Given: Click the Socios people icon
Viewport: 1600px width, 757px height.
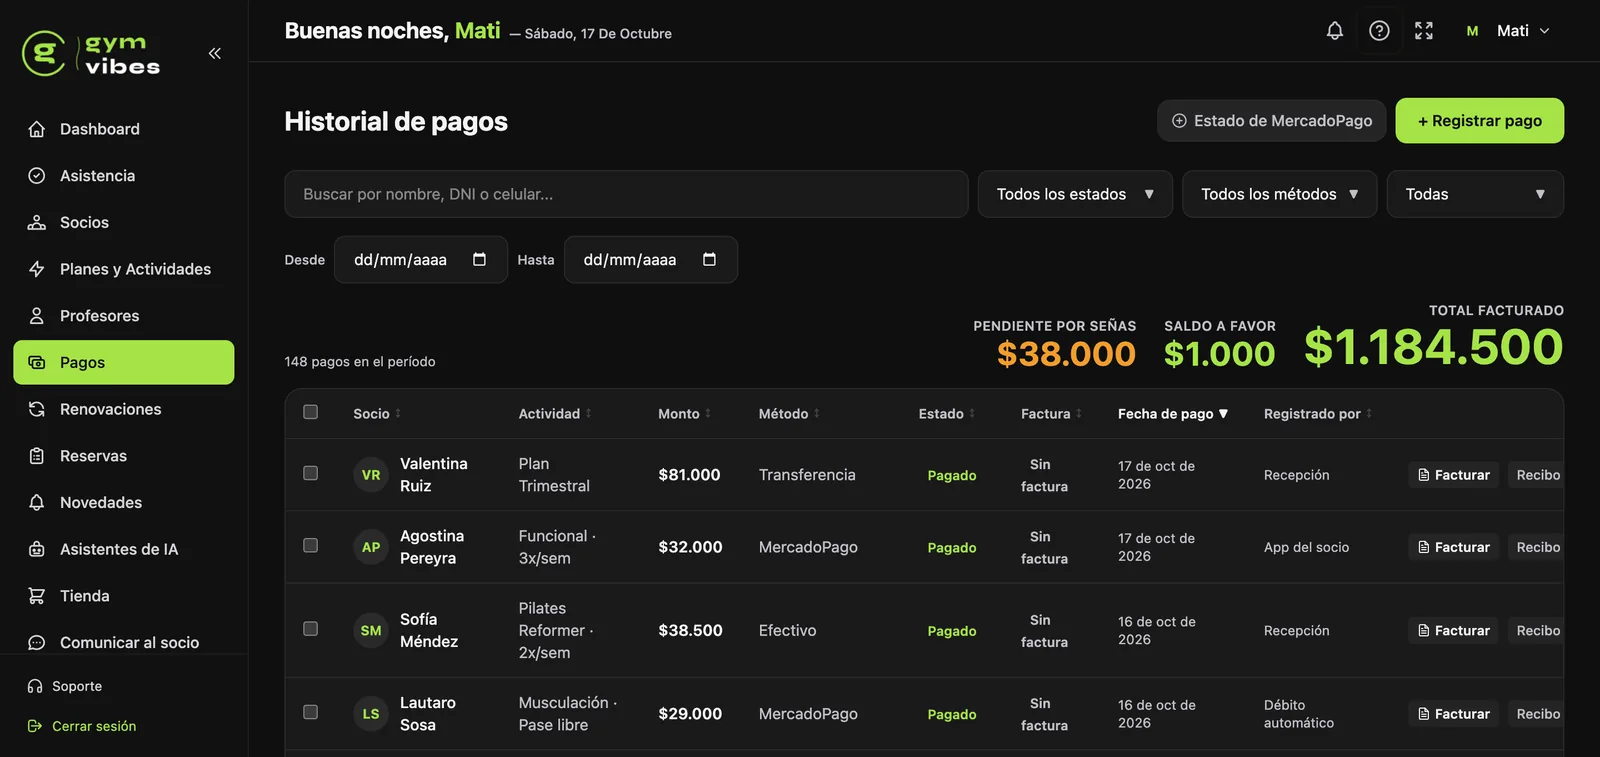Looking at the screenshot, I should tap(37, 222).
